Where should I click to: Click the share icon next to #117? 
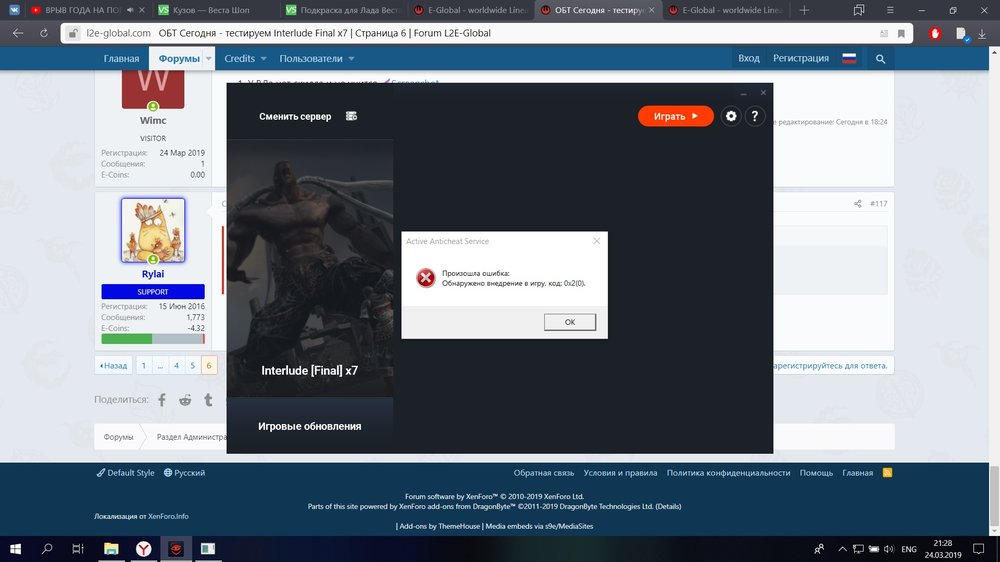[857, 204]
